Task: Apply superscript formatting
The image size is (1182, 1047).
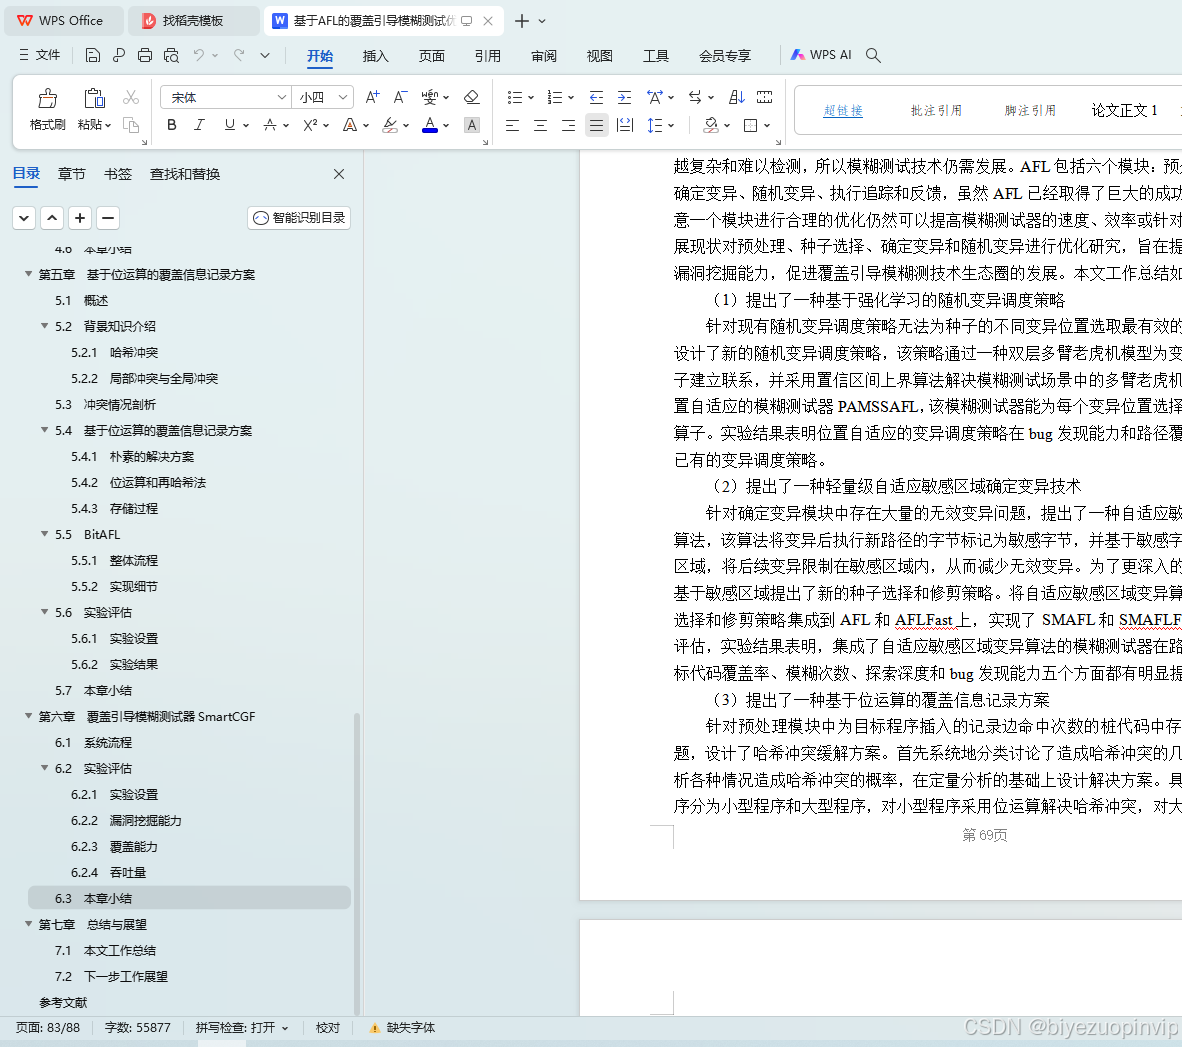Action: pos(310,124)
